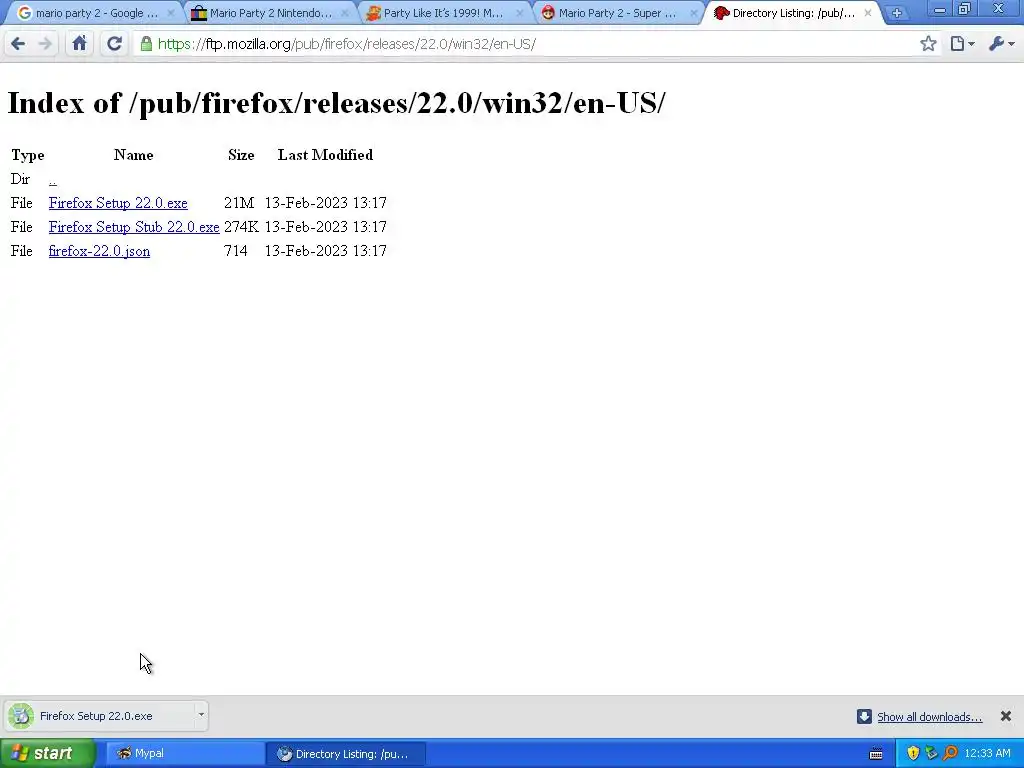Click the green padlock security icon
Screen dimensions: 1024x768
tap(146, 44)
